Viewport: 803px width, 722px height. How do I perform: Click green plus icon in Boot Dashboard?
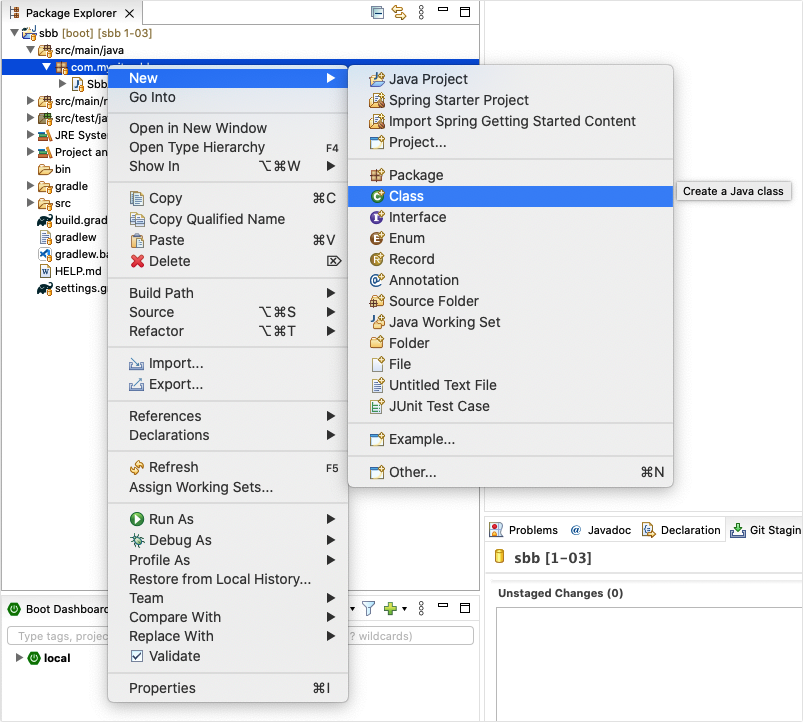[390, 608]
